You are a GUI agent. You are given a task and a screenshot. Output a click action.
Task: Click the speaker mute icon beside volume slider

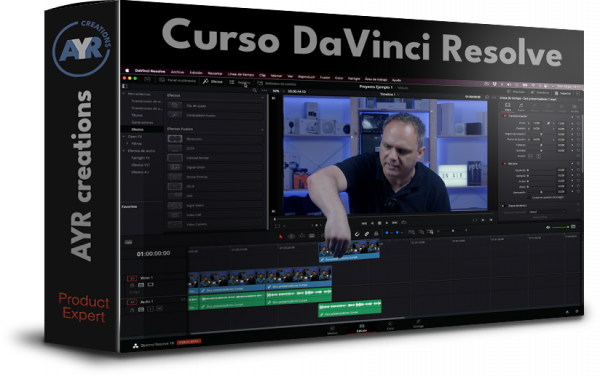pos(548,227)
